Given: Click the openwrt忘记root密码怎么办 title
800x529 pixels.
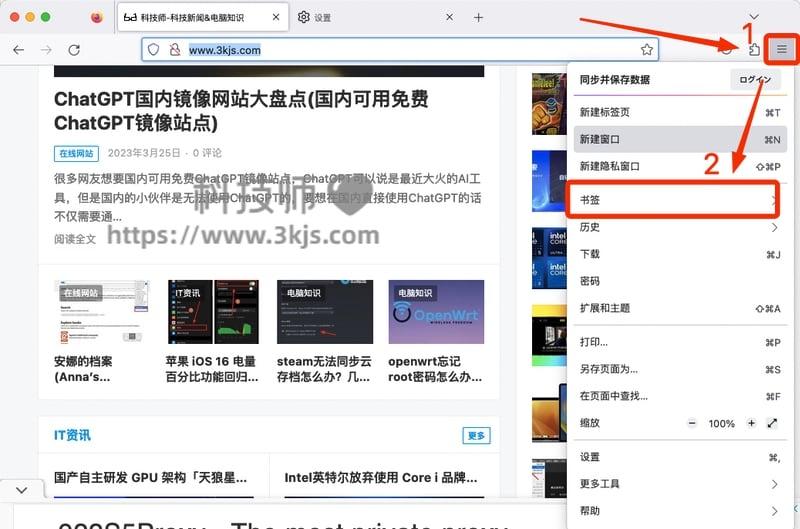Looking at the screenshot, I should pos(435,369).
